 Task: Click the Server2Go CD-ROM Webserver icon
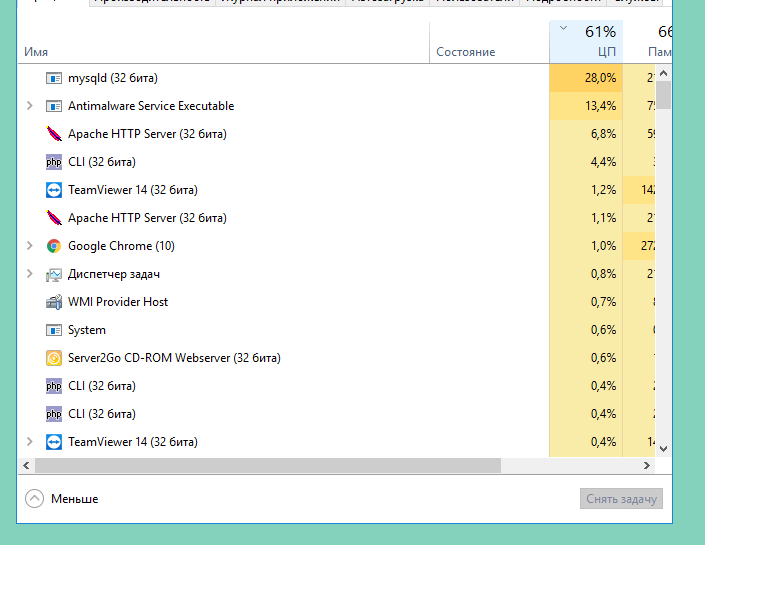click(54, 358)
